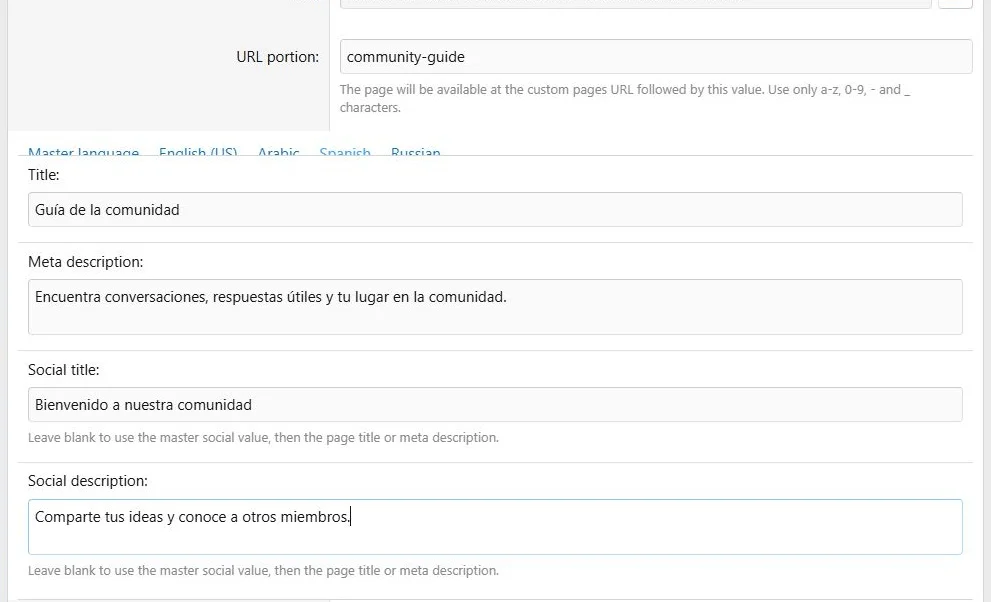Click the 'Leave blank' hint below the Social title field

click(263, 438)
